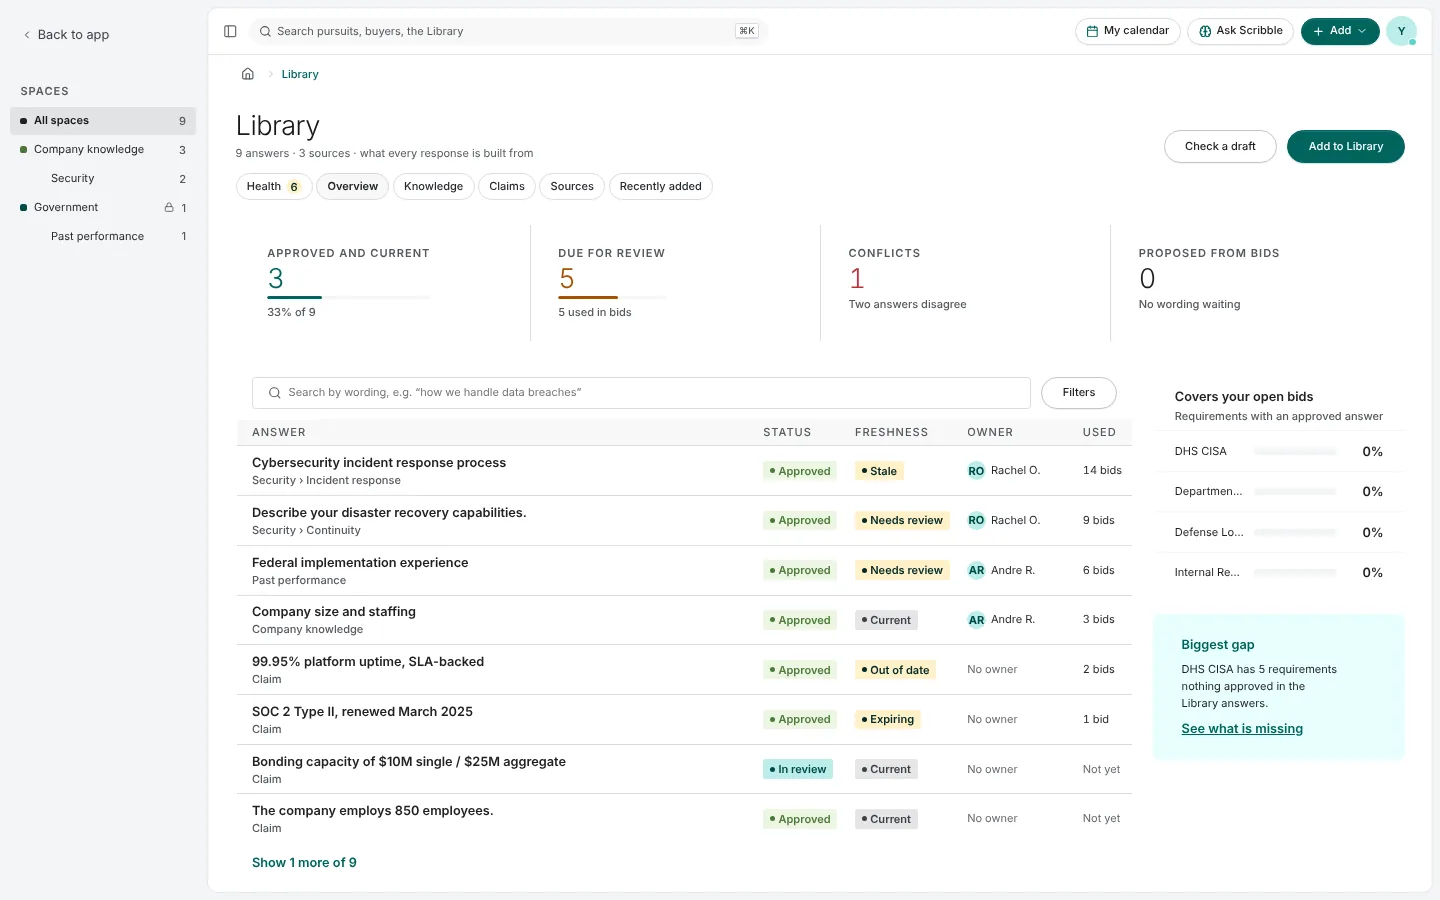
Task: Click the search magnifier icon in top bar
Action: click(265, 31)
